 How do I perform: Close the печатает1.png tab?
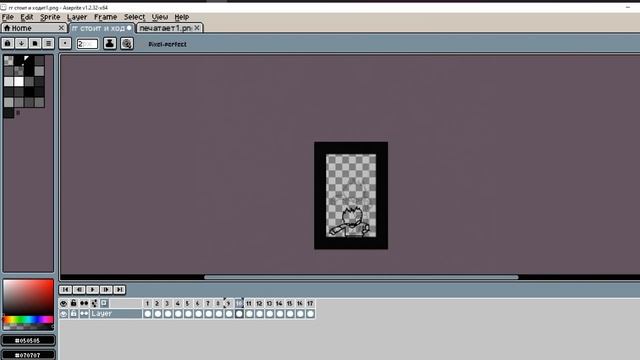(x=197, y=28)
